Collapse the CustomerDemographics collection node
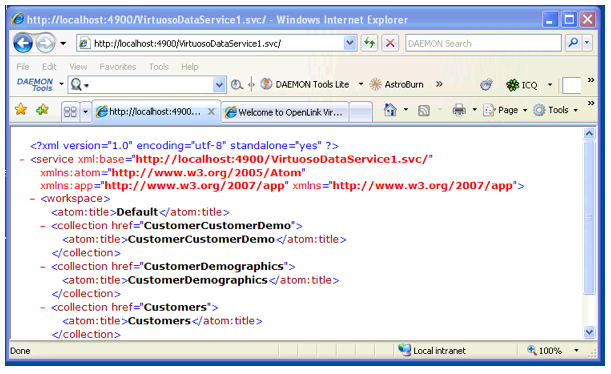611x374 pixels. click(43, 267)
